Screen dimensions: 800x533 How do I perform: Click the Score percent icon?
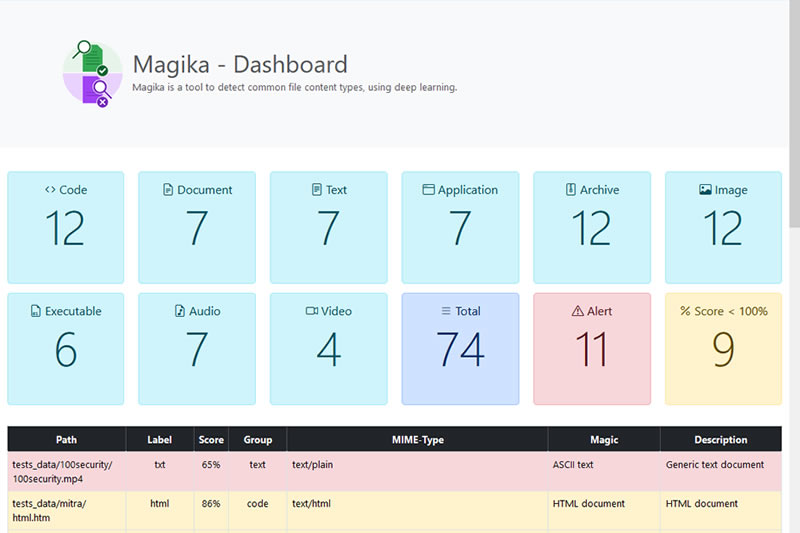click(685, 311)
